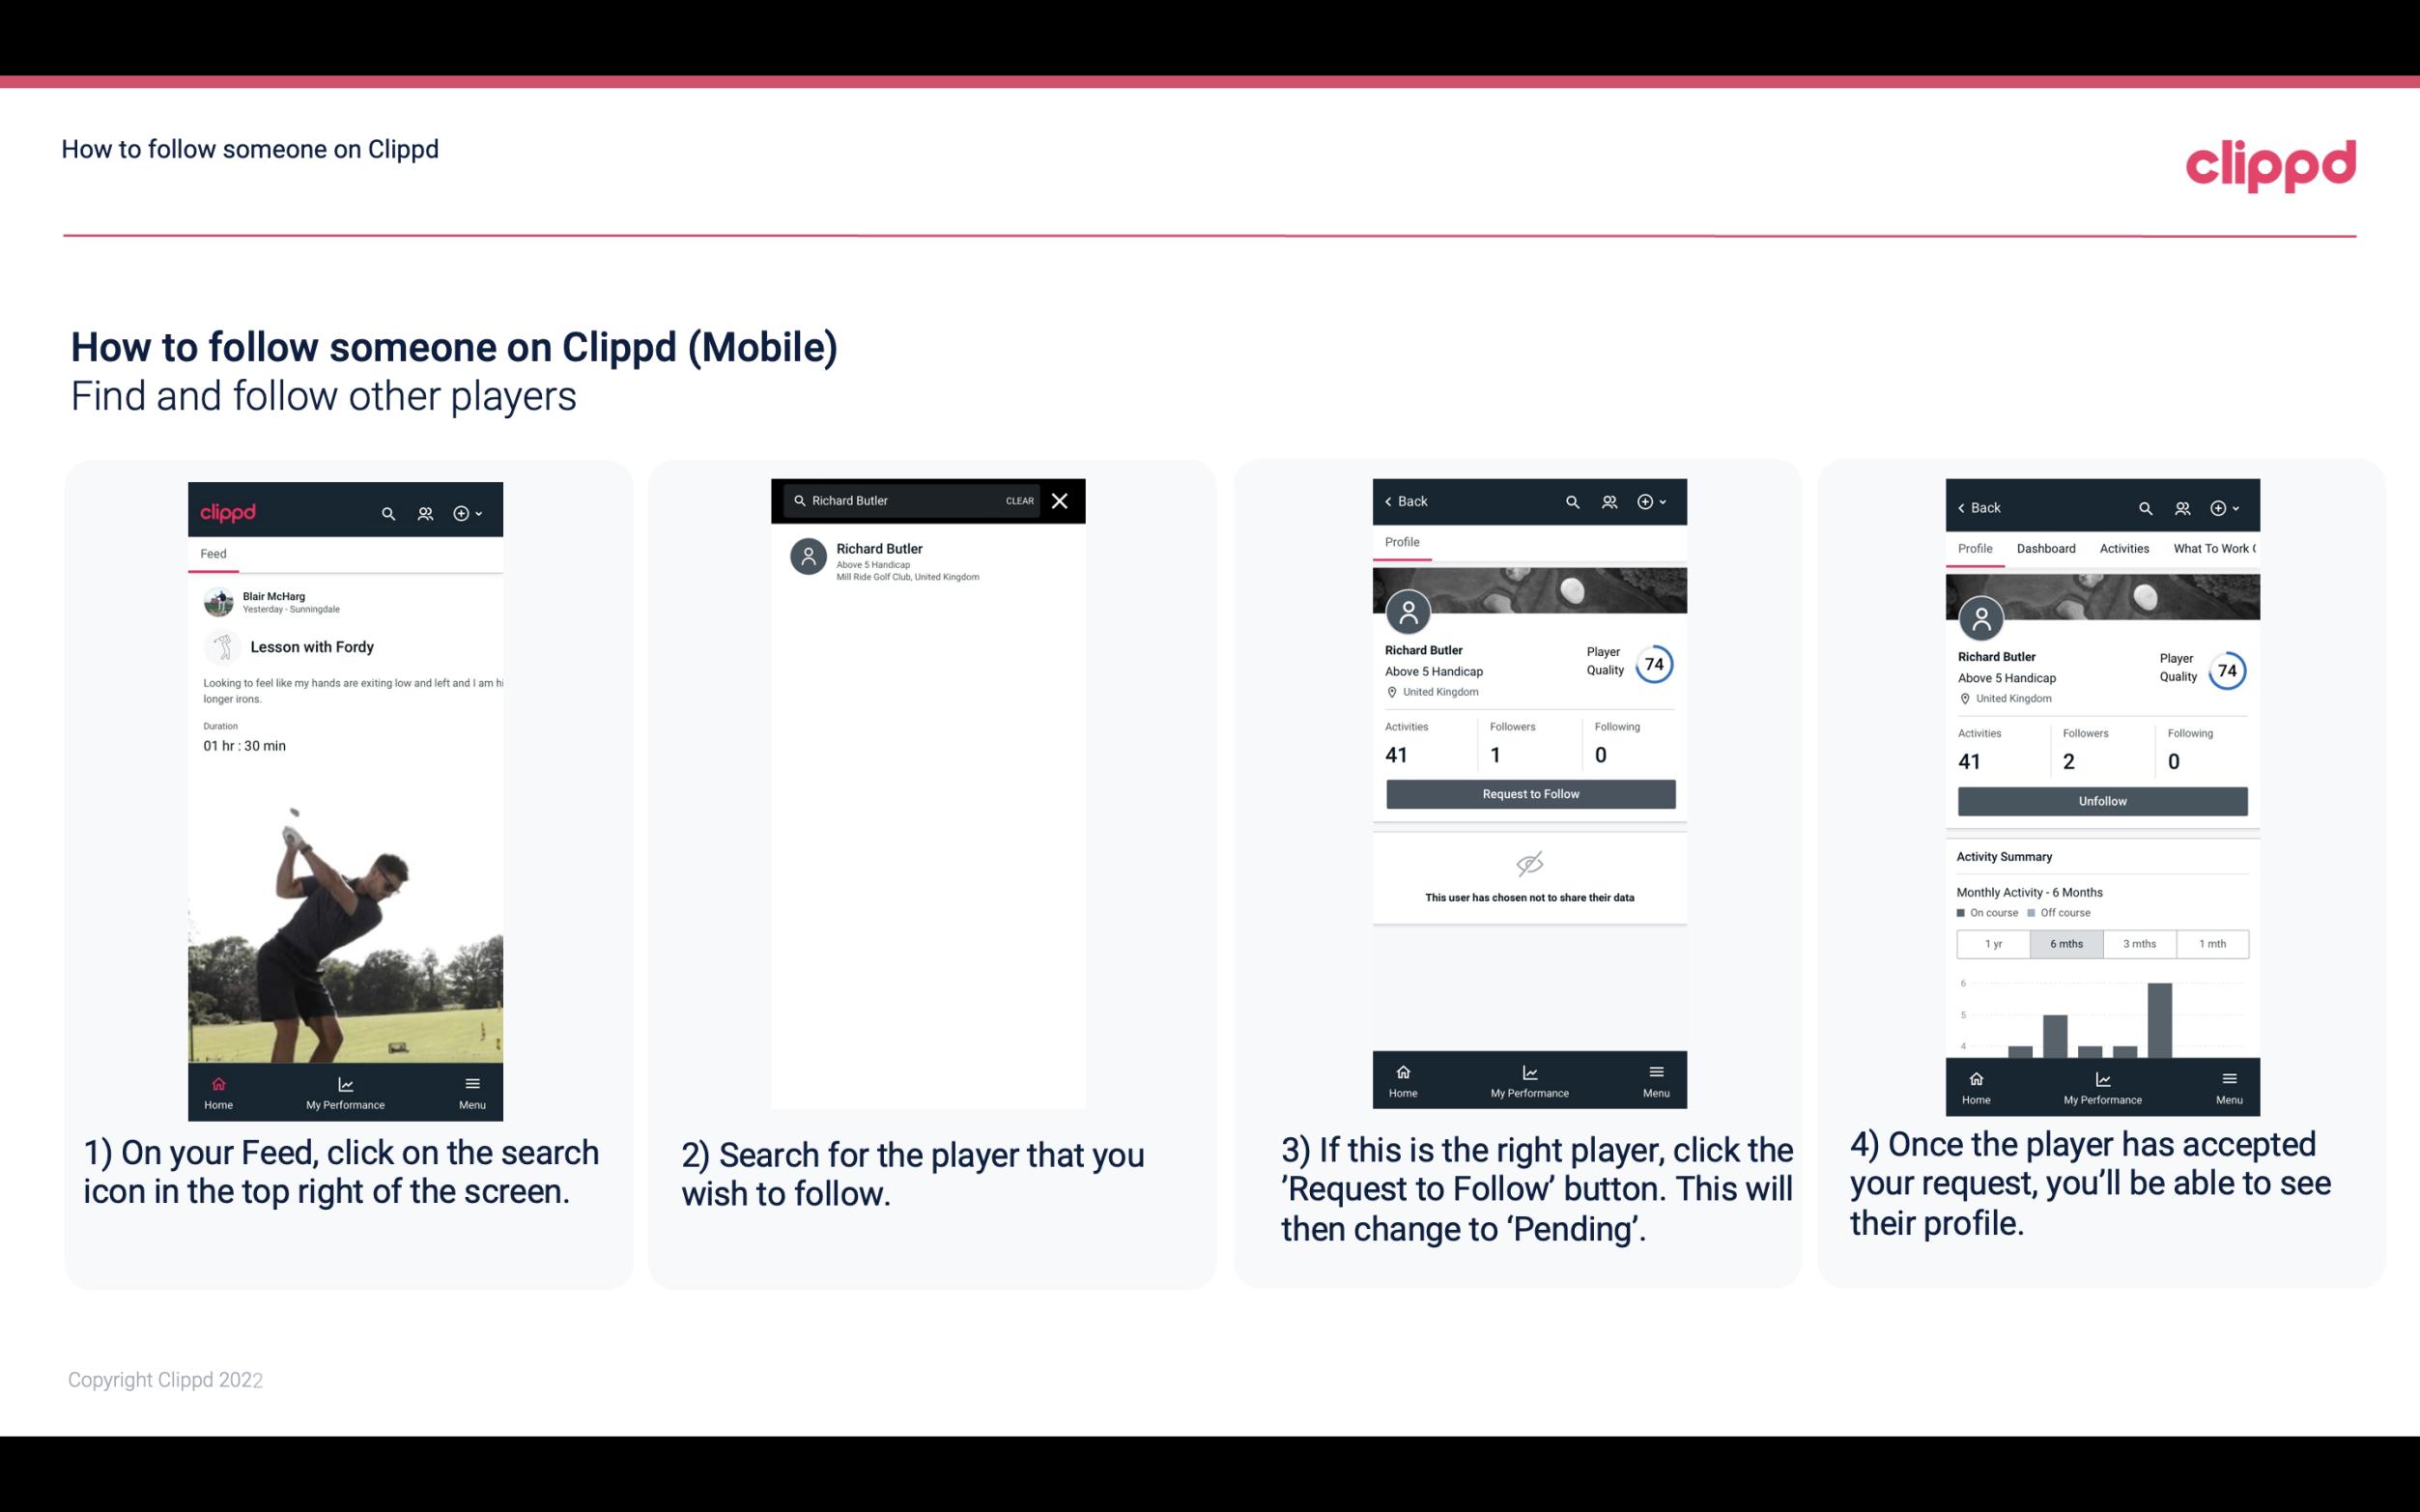Click the Back arrow on Richard Butler profile

tap(1391, 499)
